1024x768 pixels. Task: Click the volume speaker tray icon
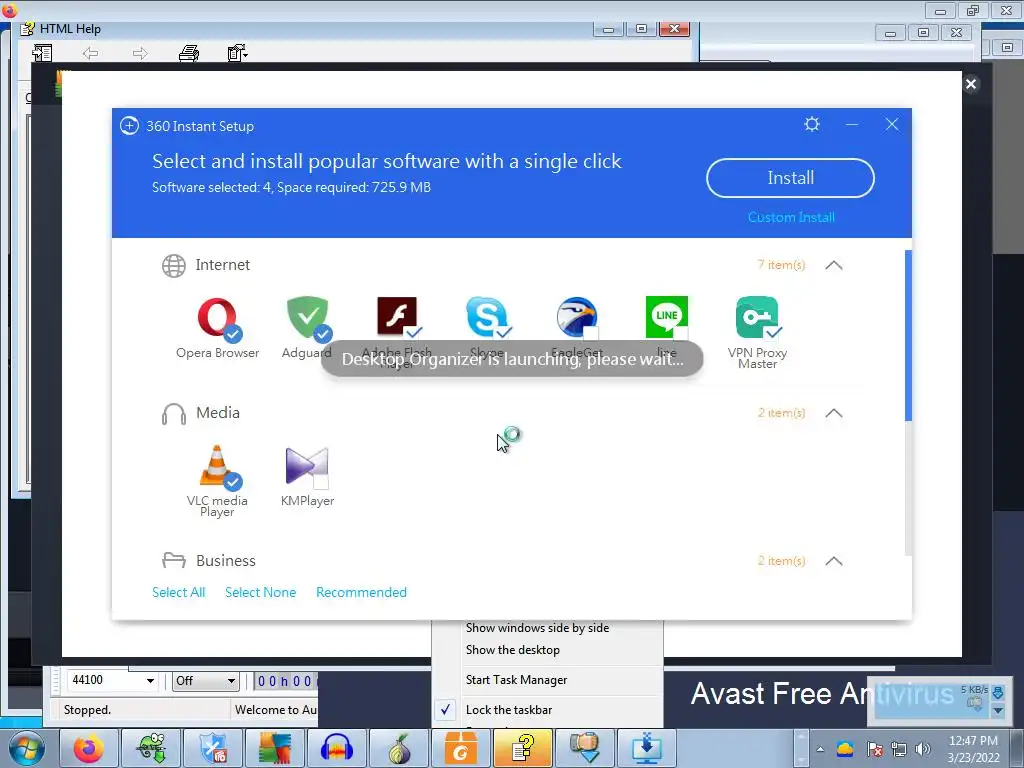pyautogui.click(x=923, y=749)
